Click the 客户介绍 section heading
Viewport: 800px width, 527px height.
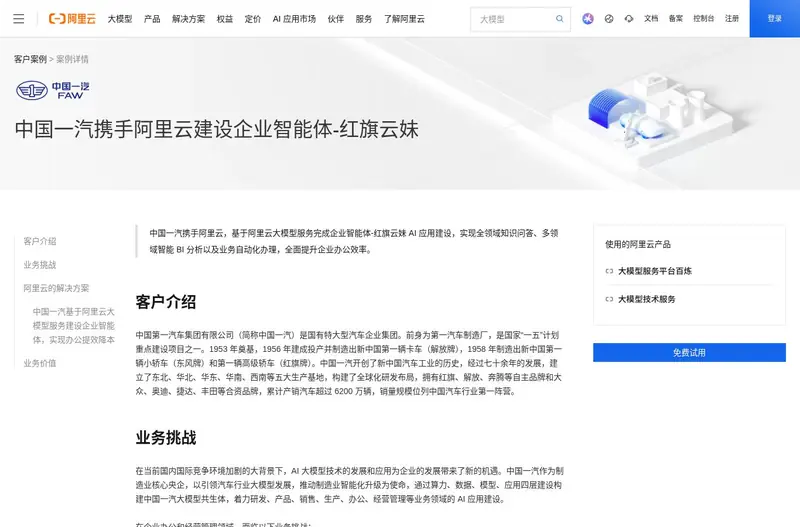pos(166,302)
